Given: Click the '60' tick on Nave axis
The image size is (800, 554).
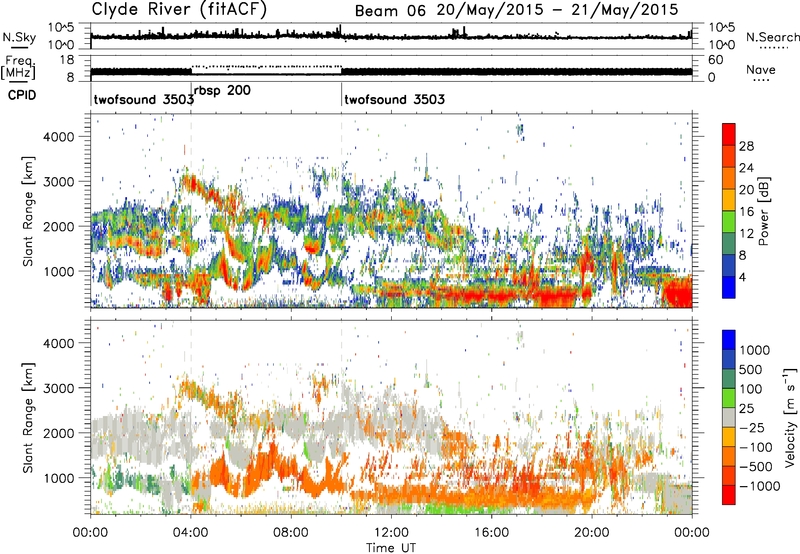Looking at the screenshot, I should point(716,60).
